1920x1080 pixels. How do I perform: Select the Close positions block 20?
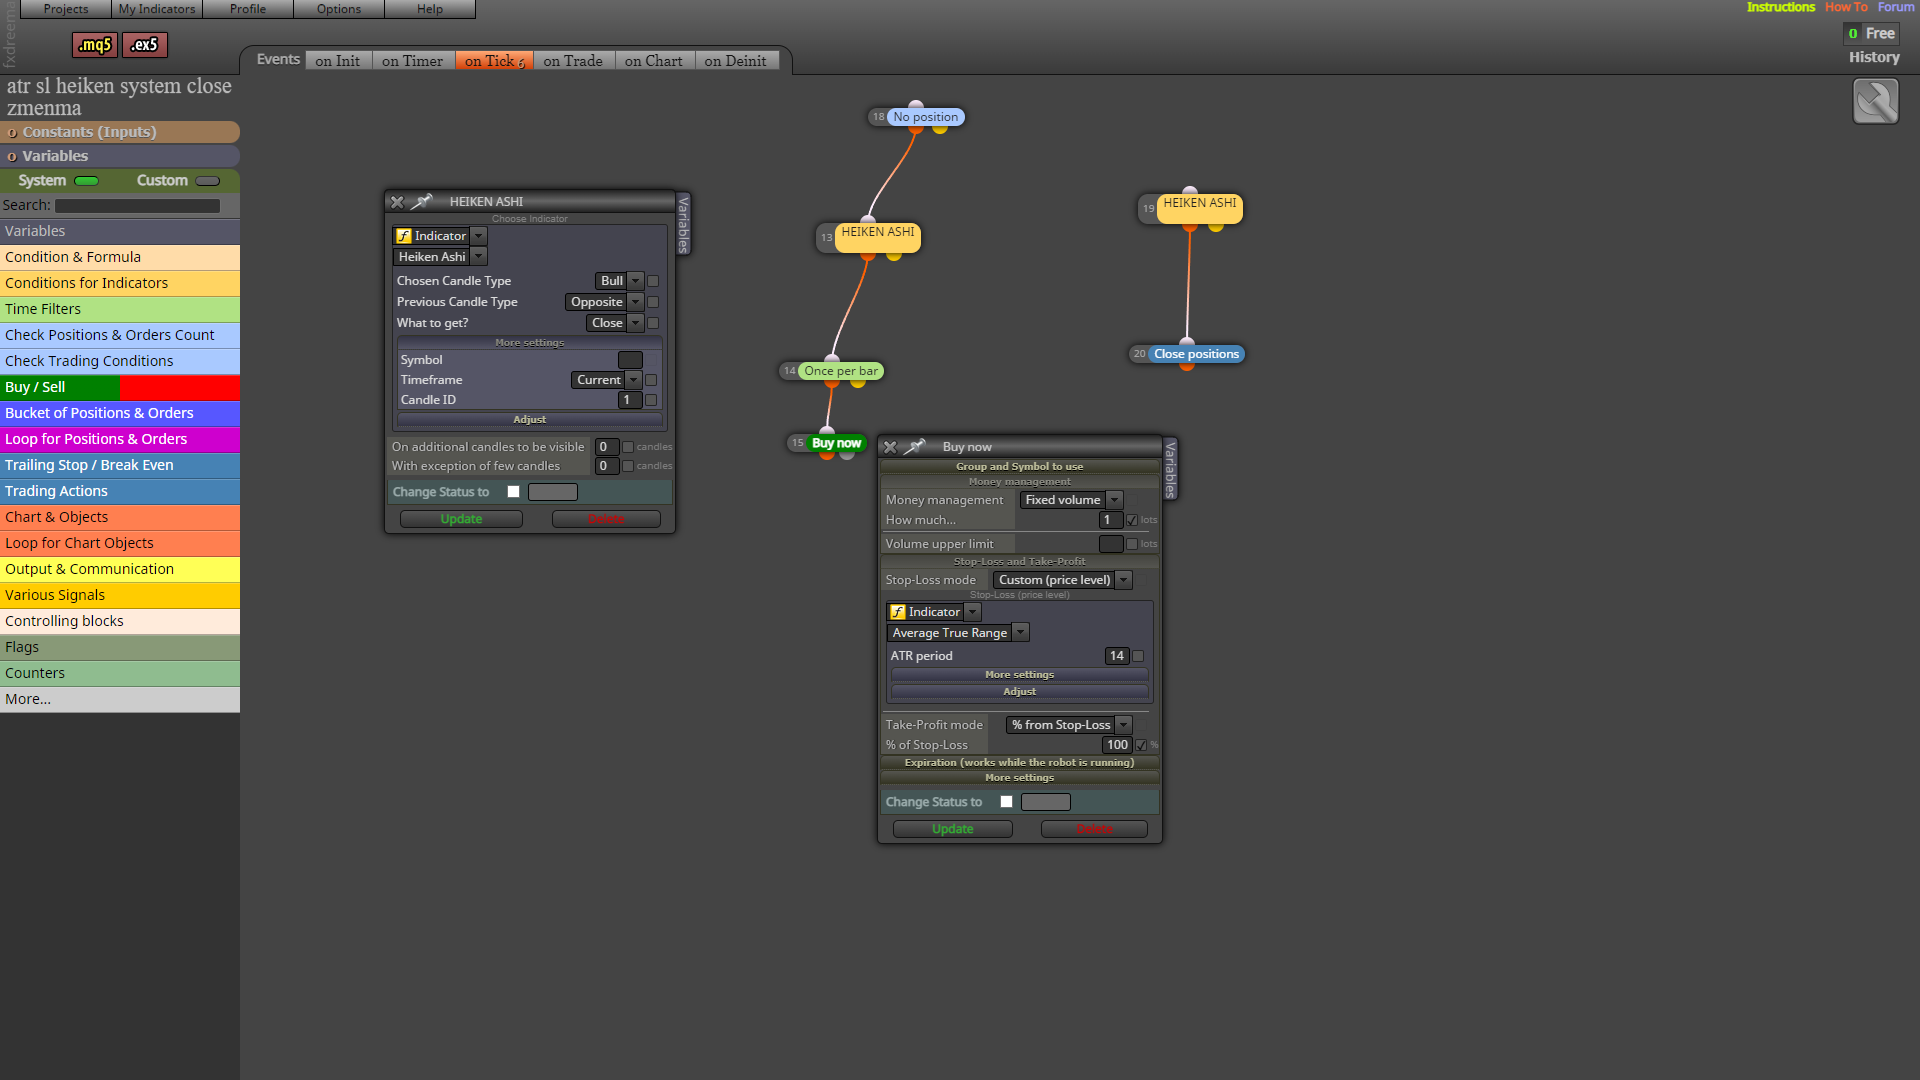tap(1196, 354)
